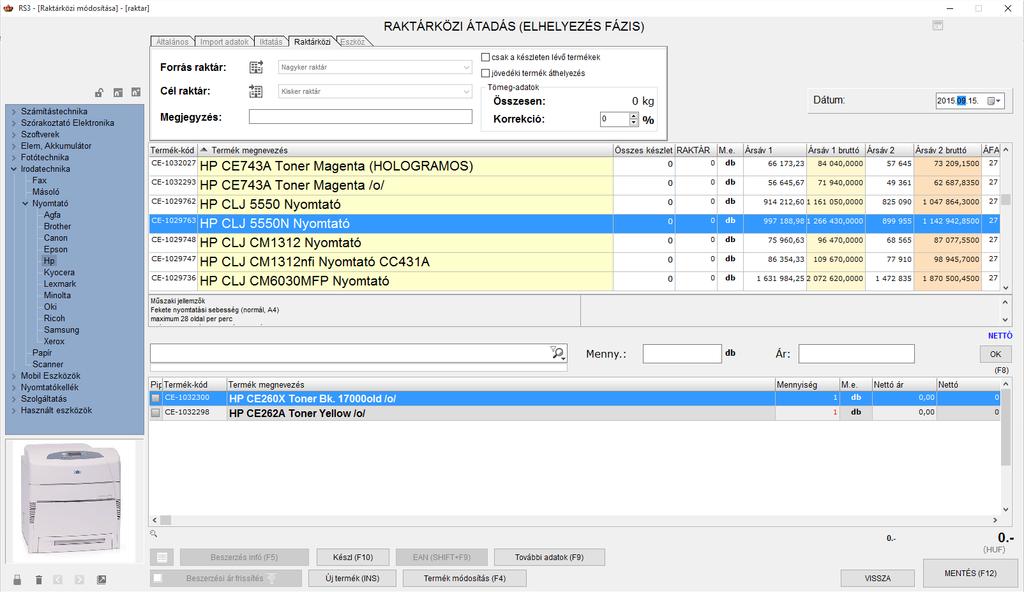This screenshot has height=592, width=1024.
Task: Select the Canon printer brand
Action: (x=56, y=238)
